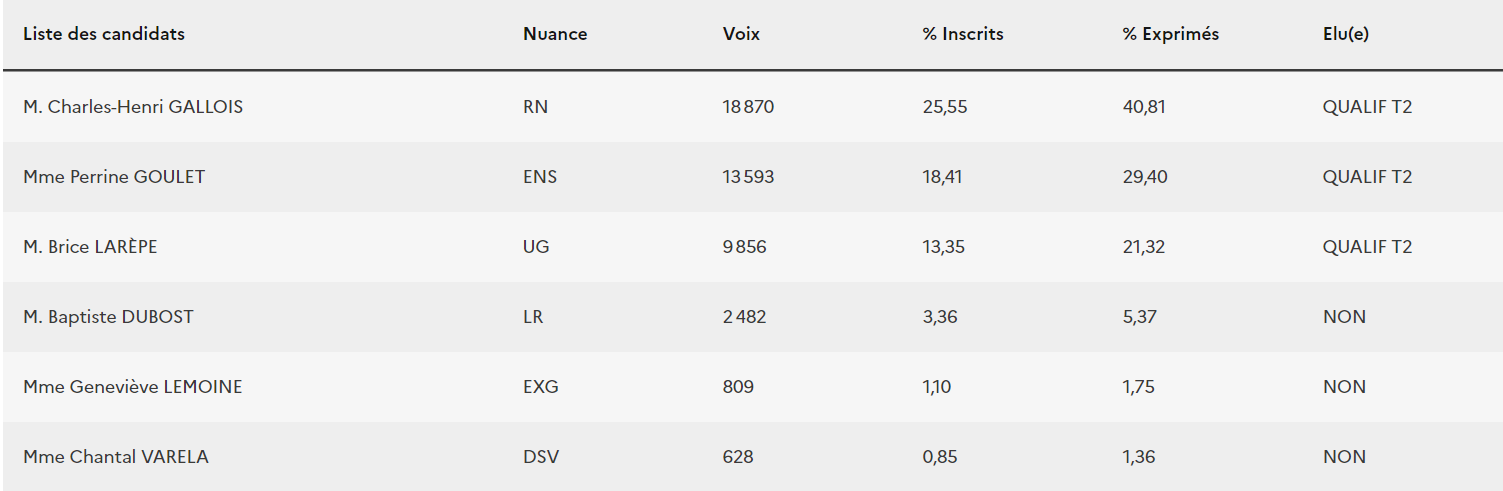Click QUALIF T2 status for GOULET
Screen dimensions: 1503x491
[1367, 177]
